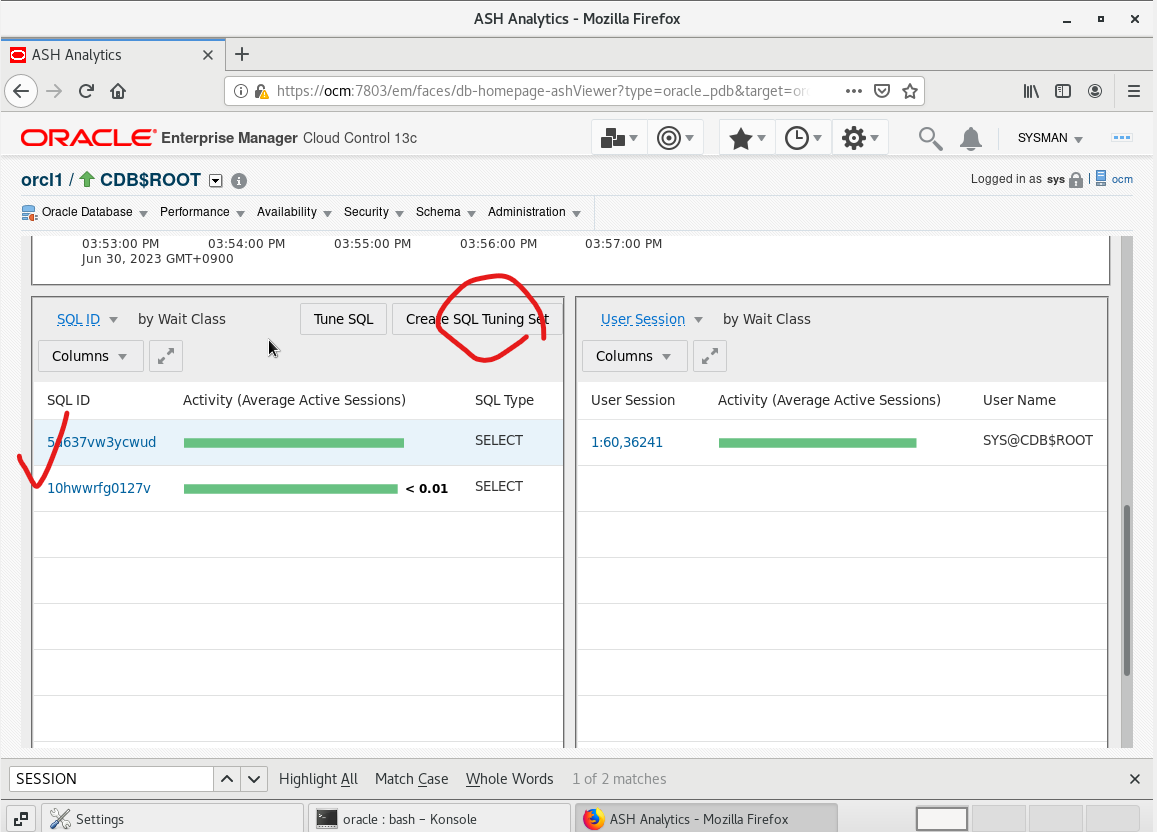Open the History clock menu
This screenshot has width=1157, height=832.
click(803, 138)
